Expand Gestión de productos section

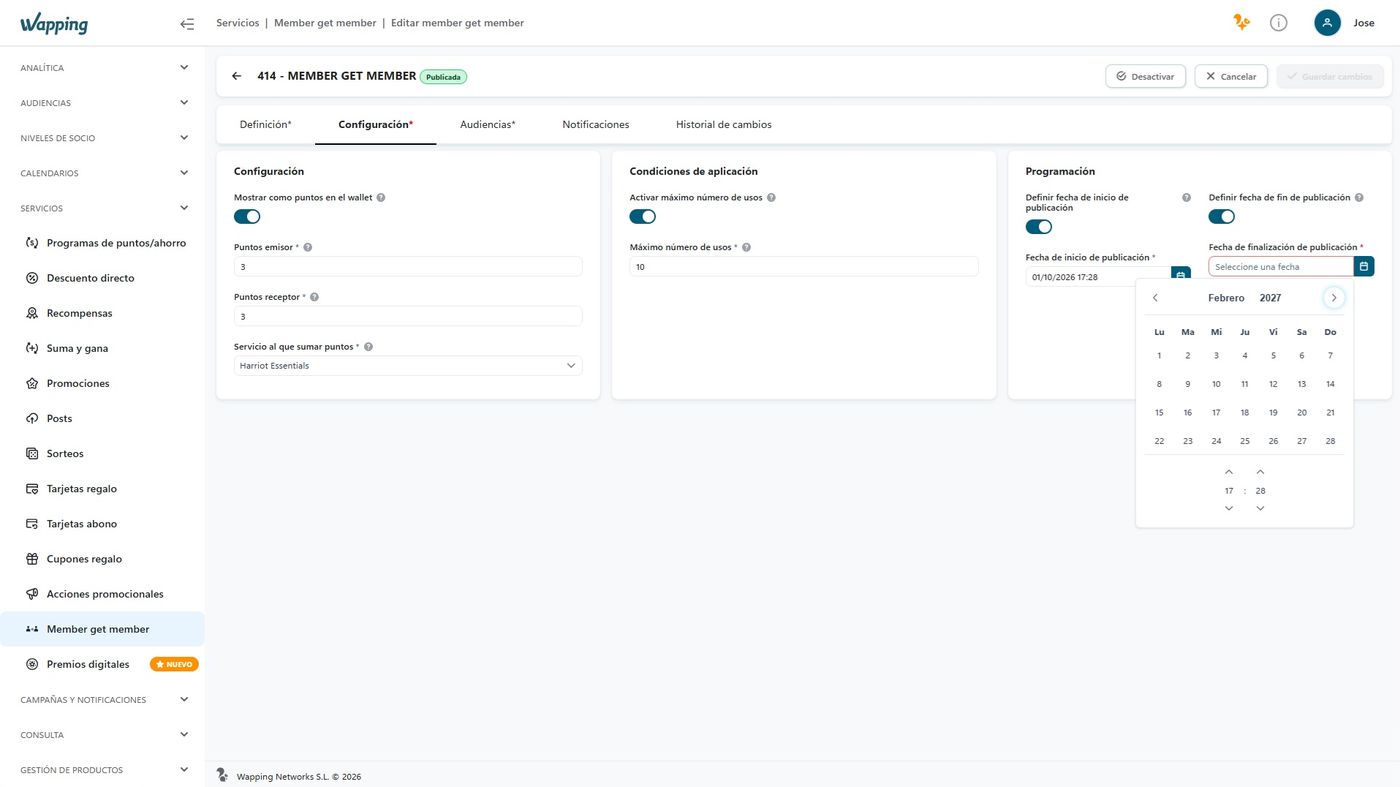coord(103,770)
